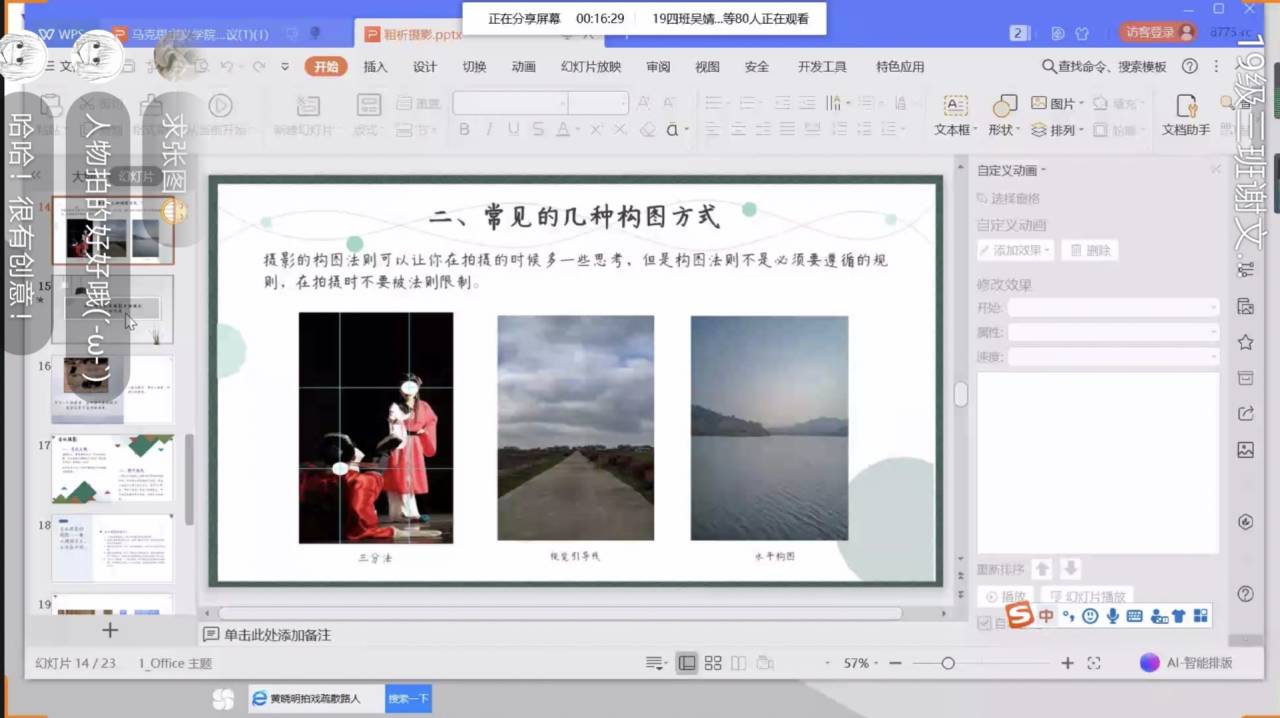This screenshot has width=1280, height=718.
Task: Click the add new slide plus icon
Action: tap(110, 630)
